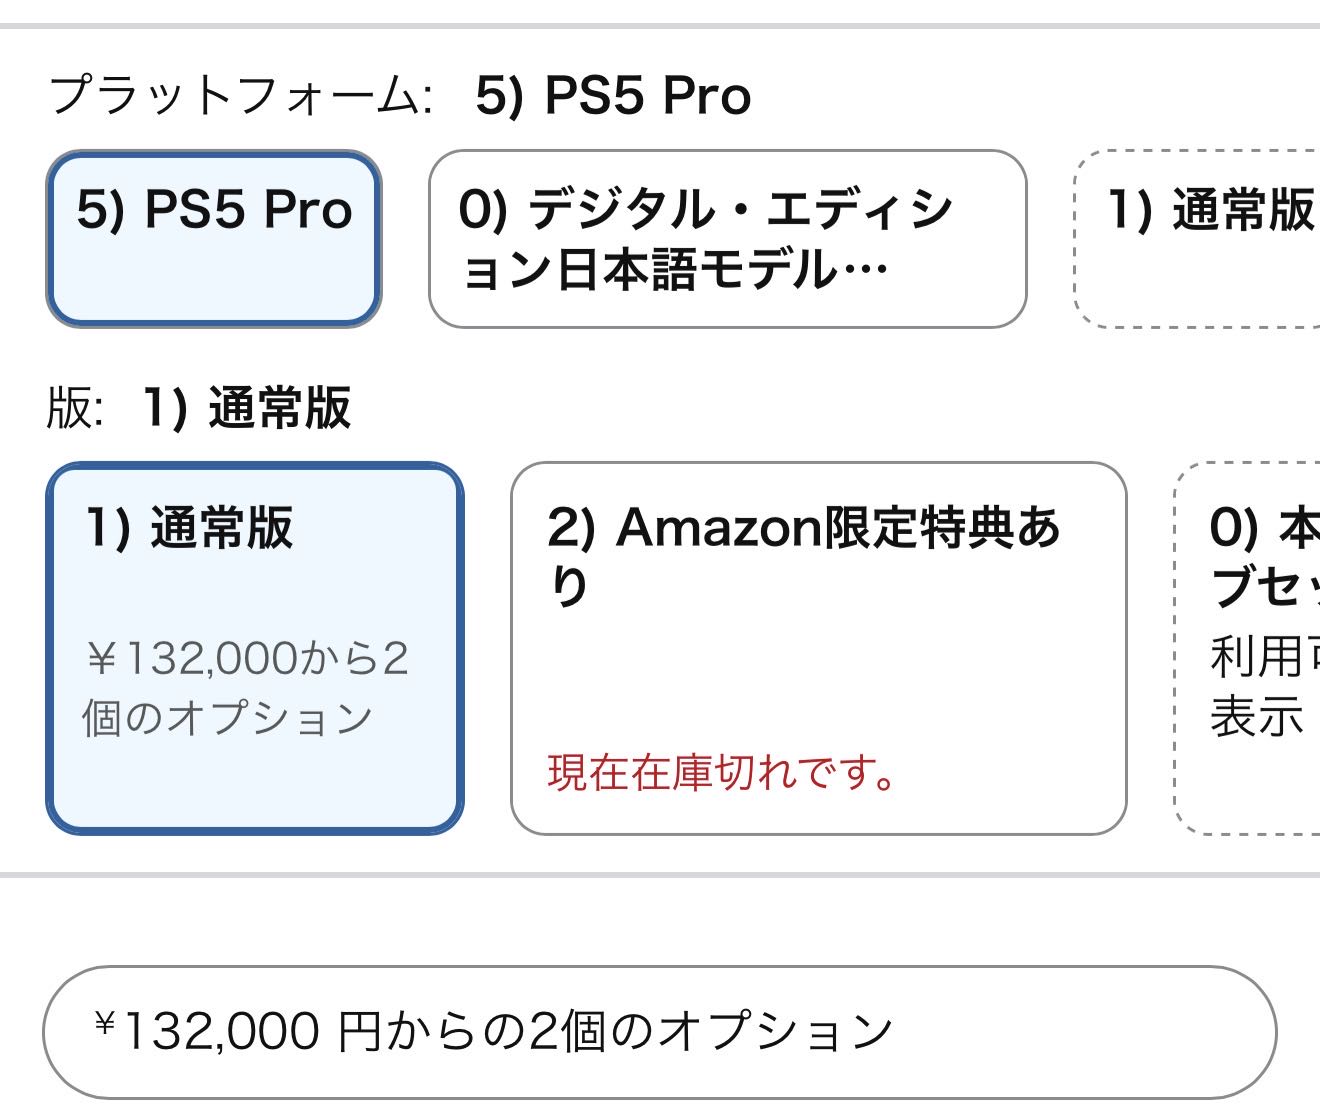
Task: Open ¥132,000 円からの2個のオプション button
Action: pos(659,1032)
